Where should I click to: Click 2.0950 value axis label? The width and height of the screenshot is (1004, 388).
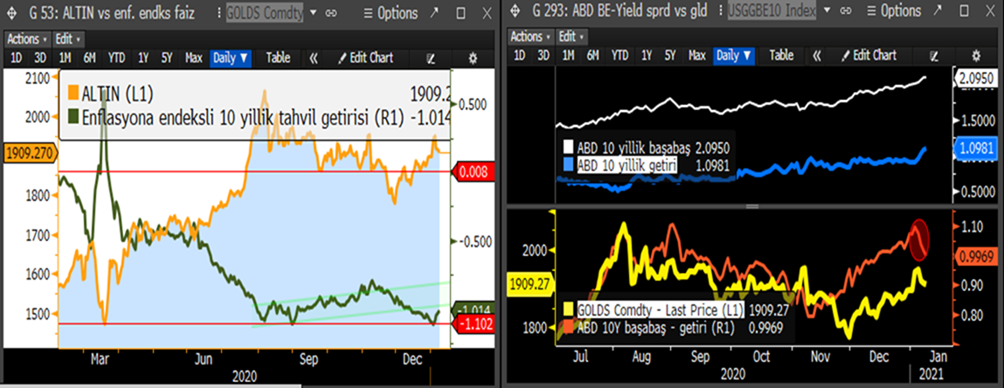click(x=976, y=77)
